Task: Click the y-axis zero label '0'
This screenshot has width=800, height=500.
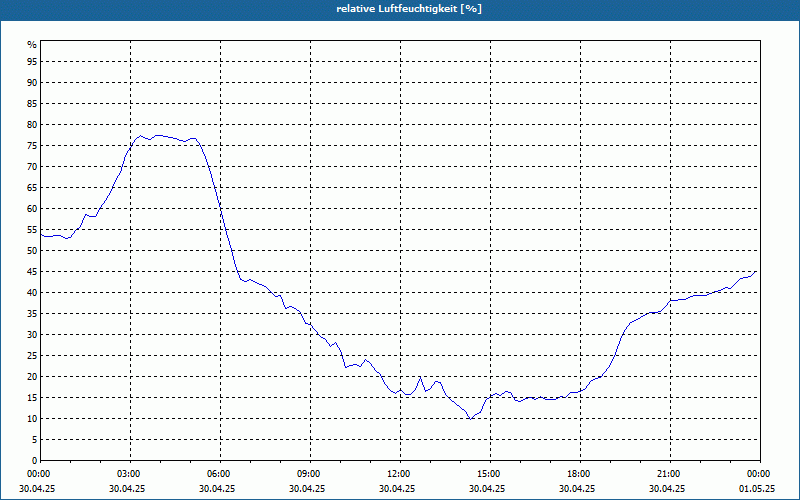Action: (35, 461)
